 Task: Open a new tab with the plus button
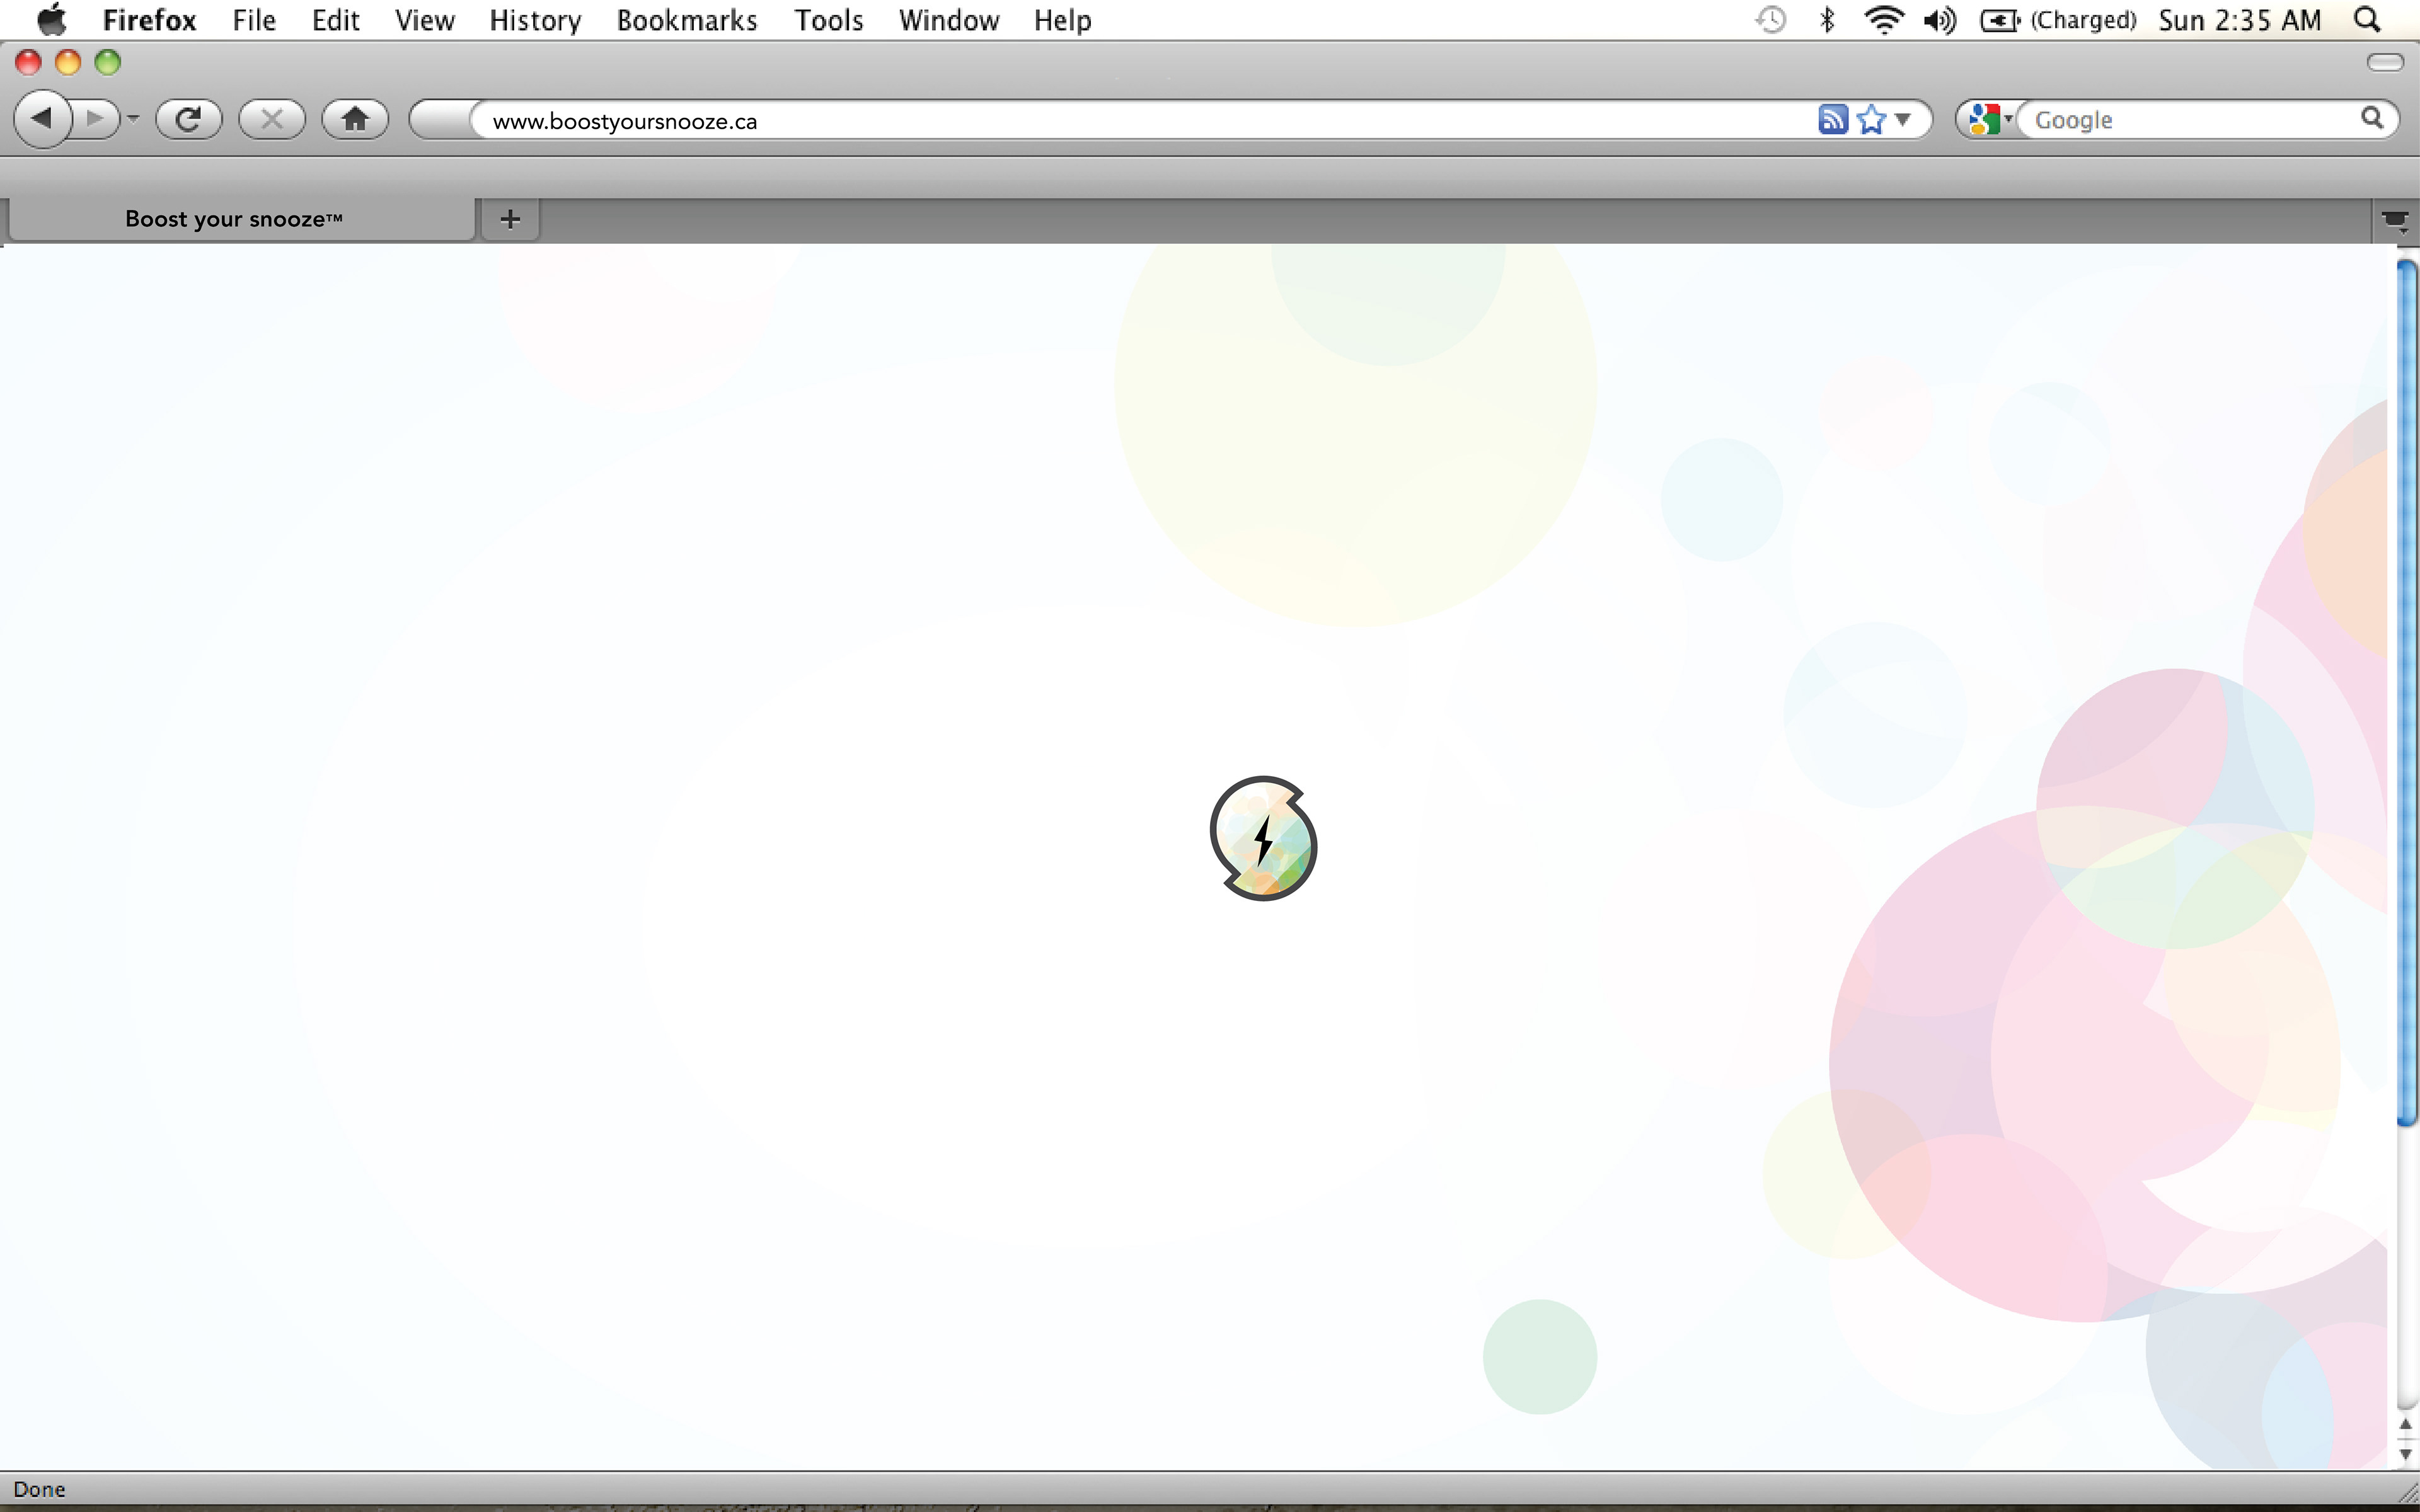pyautogui.click(x=510, y=219)
